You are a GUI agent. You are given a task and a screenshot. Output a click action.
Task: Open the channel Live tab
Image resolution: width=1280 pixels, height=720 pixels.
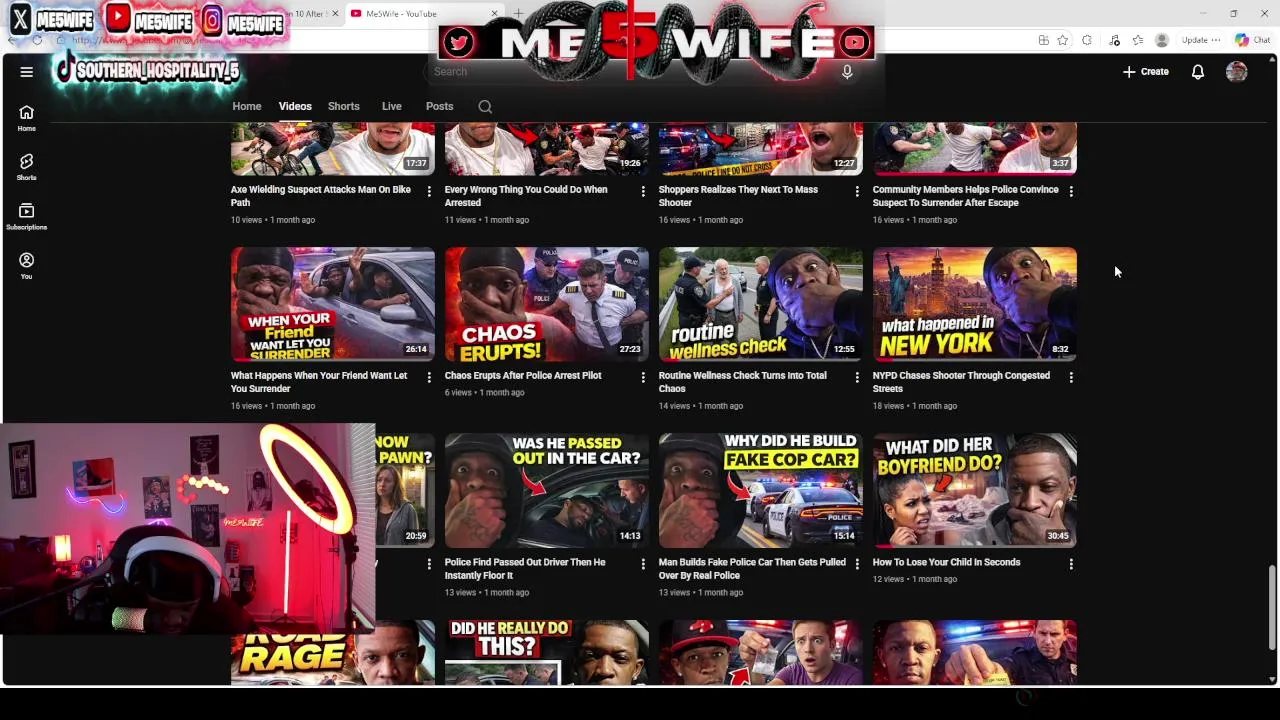tap(391, 106)
